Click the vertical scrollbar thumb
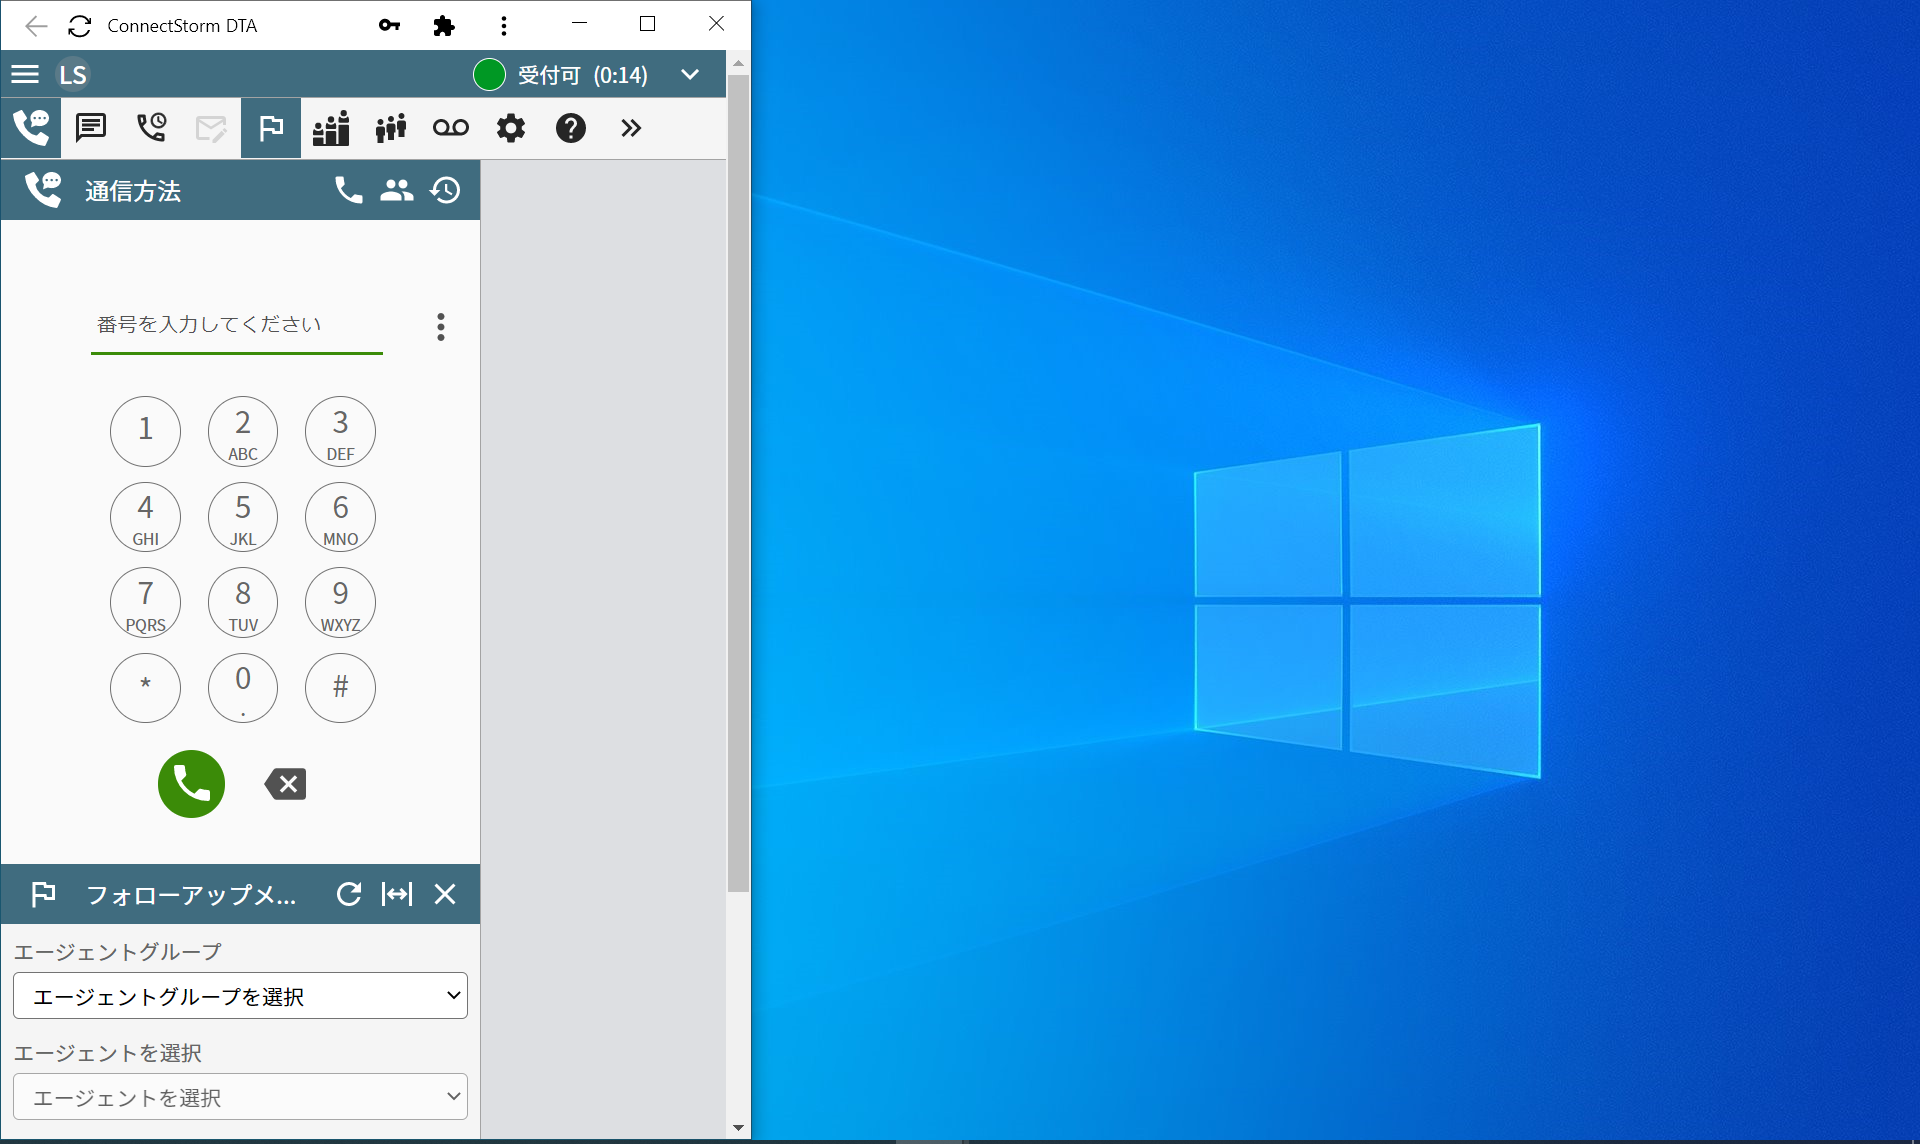The image size is (1920, 1144). point(739,483)
